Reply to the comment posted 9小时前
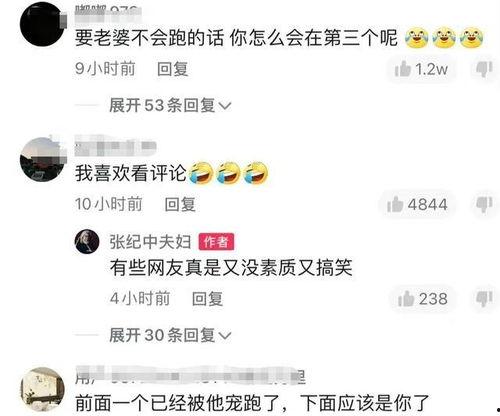Screen dimensions: 500x416 (173, 69)
